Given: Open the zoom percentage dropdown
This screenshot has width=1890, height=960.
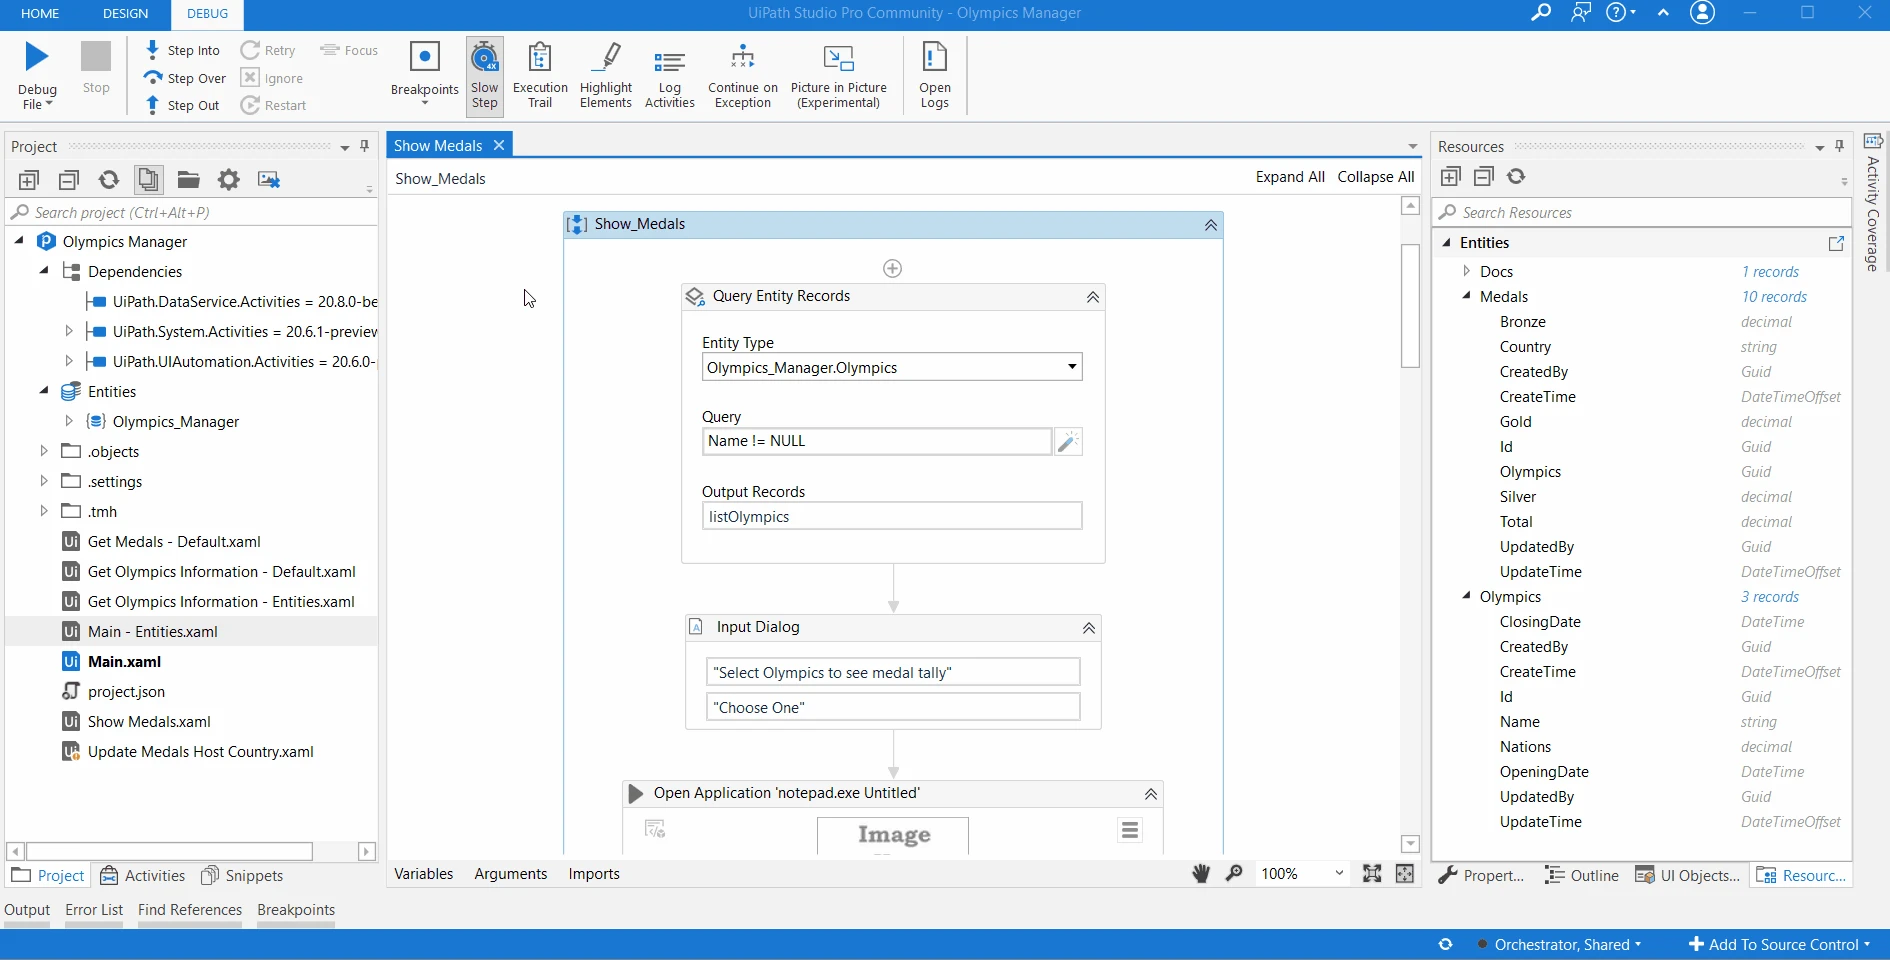Looking at the screenshot, I should click(1339, 874).
